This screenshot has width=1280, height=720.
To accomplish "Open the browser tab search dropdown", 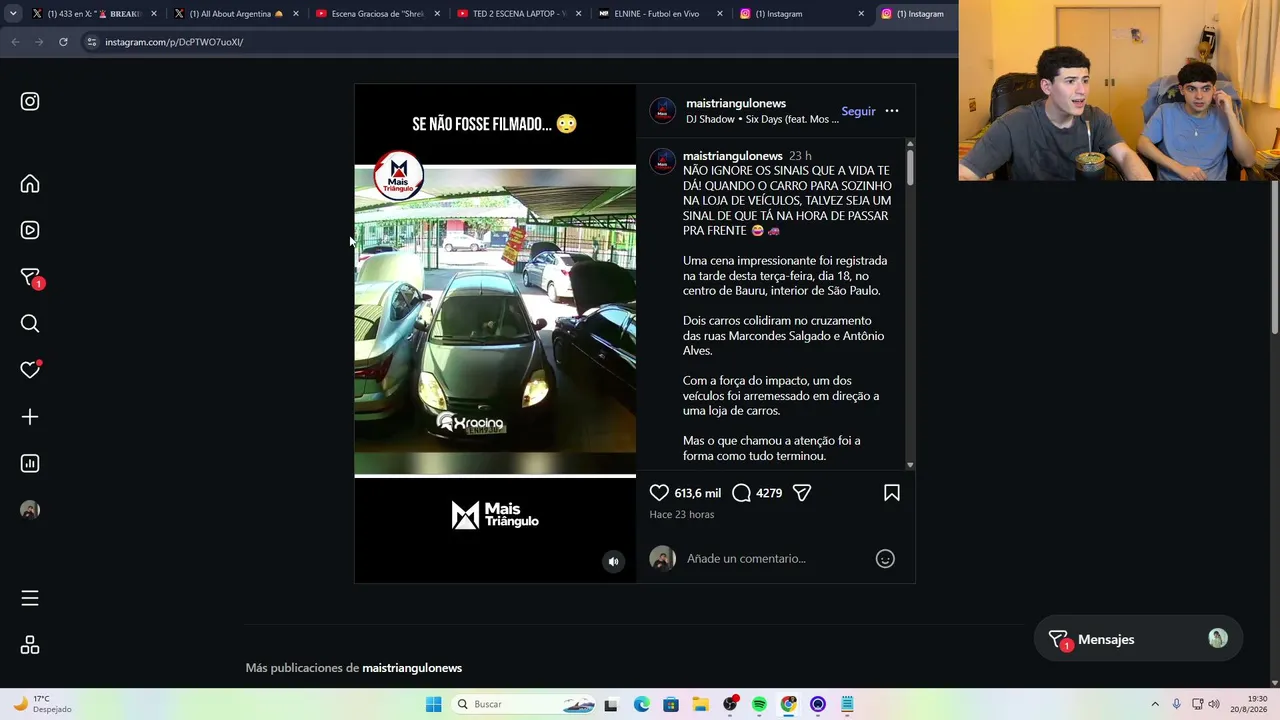I will tap(12, 14).
